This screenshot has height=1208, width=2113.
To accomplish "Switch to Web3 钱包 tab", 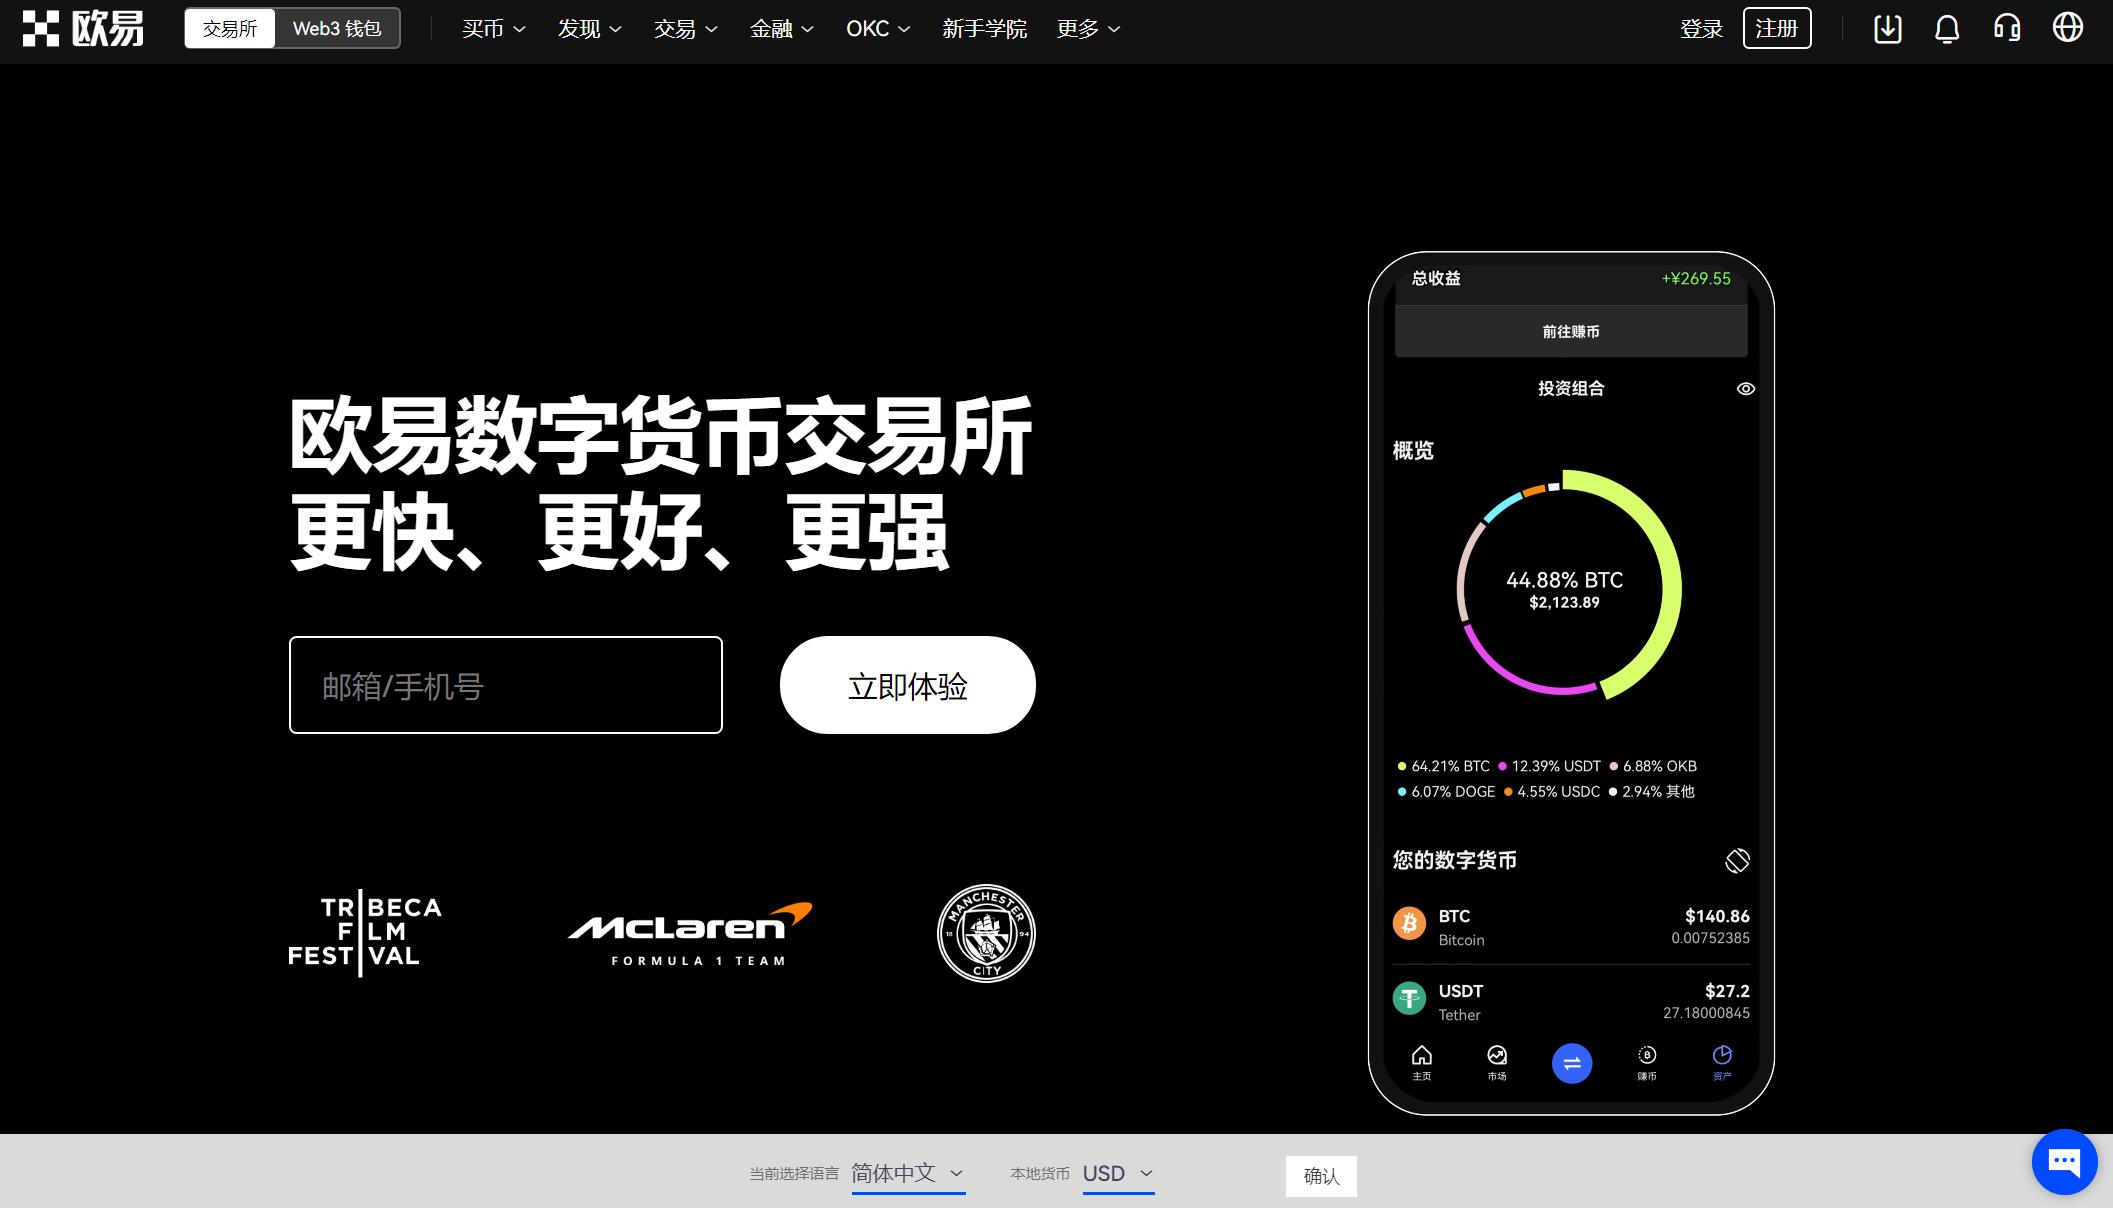I will click(x=338, y=29).
